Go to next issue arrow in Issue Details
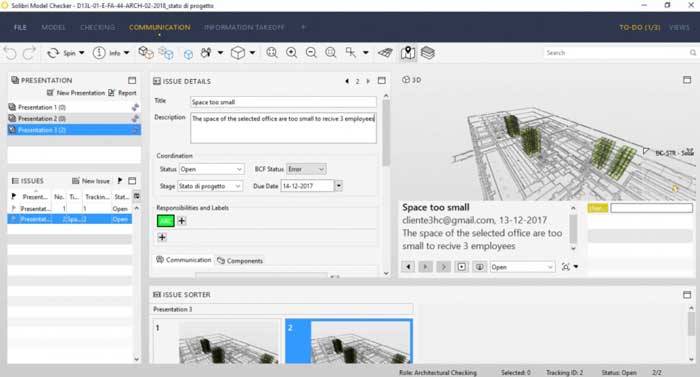Viewport: 700px width, 377px height. click(x=368, y=81)
